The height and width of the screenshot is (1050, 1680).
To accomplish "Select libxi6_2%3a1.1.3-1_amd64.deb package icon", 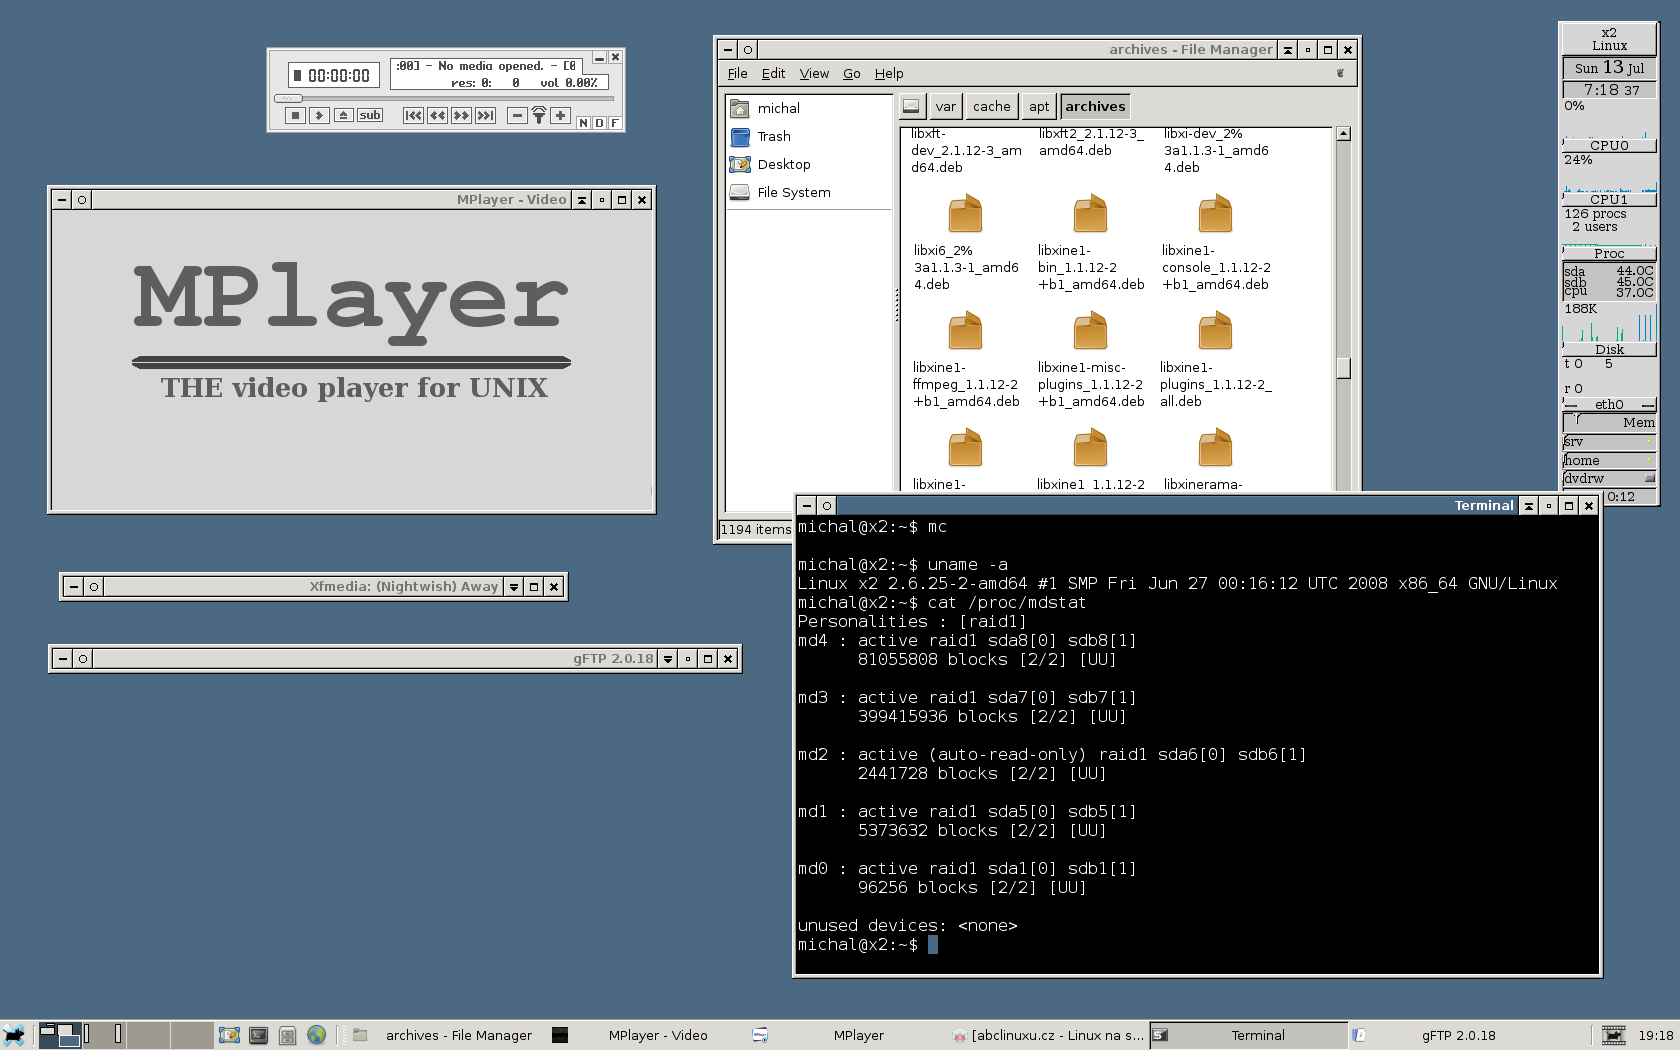I will coord(965,214).
